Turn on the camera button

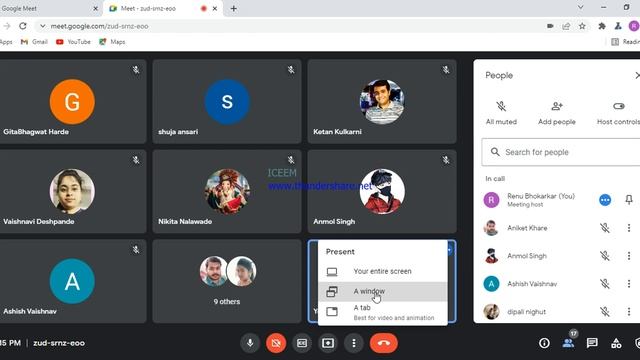point(276,343)
